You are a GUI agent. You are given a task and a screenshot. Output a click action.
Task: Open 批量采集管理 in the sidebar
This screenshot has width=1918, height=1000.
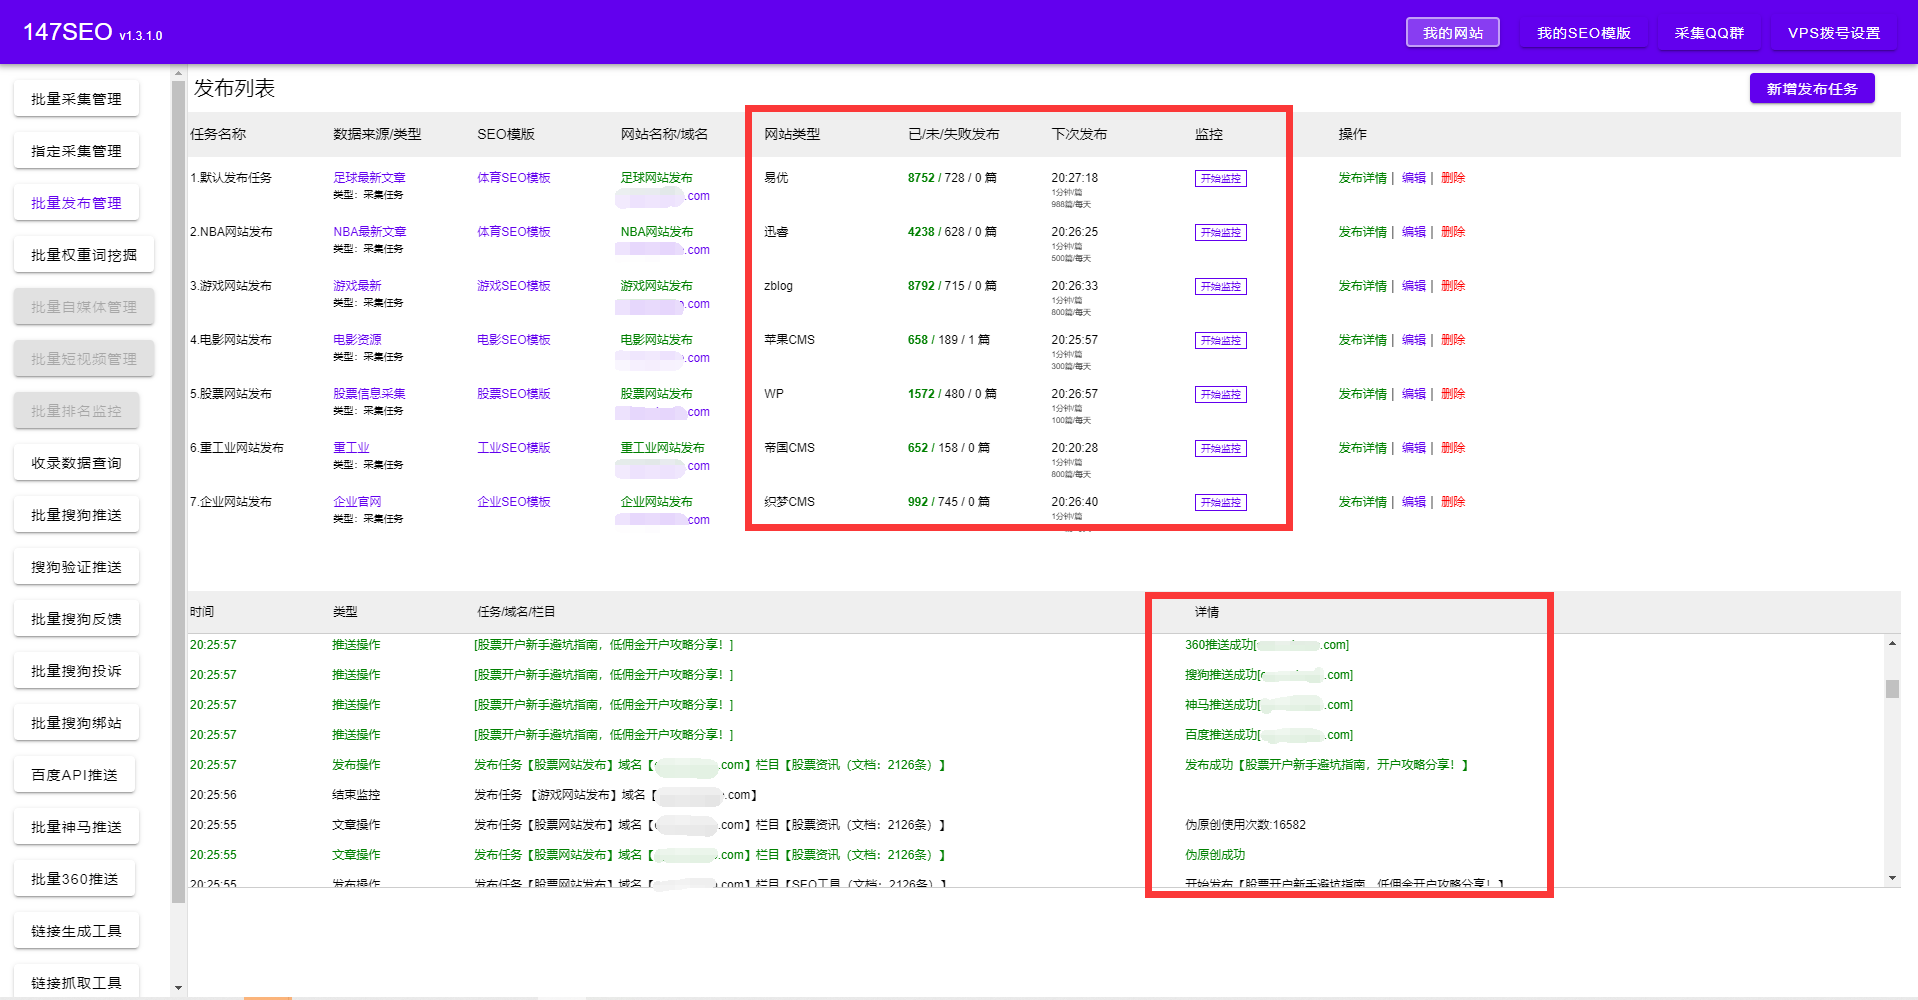[76, 99]
